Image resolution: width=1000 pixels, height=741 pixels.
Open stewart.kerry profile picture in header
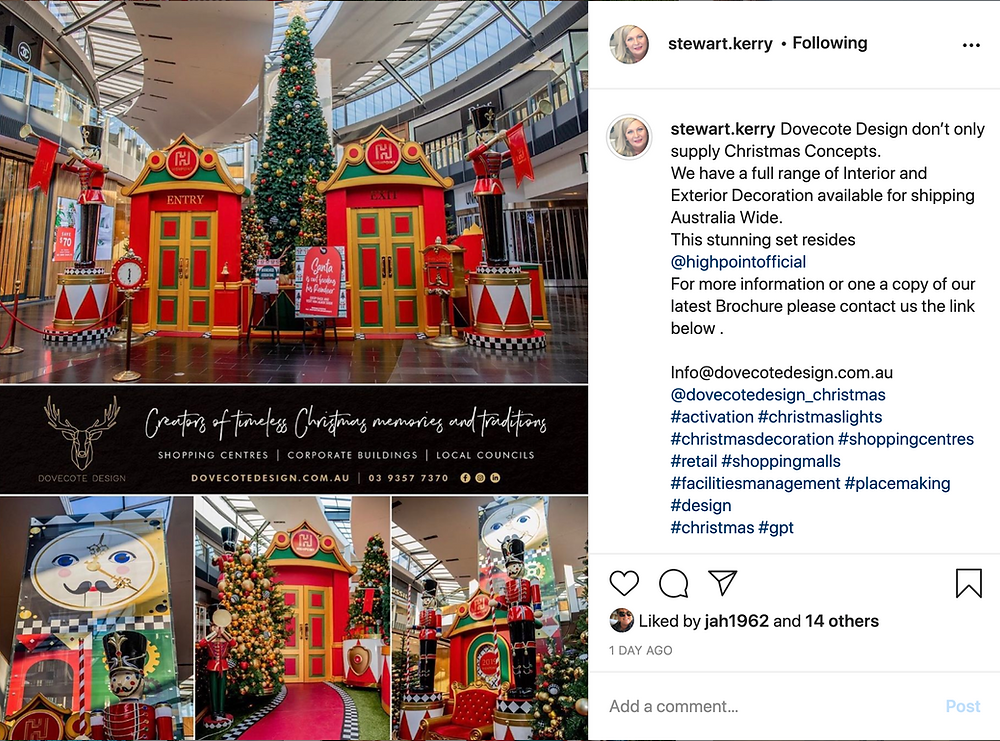tap(629, 44)
